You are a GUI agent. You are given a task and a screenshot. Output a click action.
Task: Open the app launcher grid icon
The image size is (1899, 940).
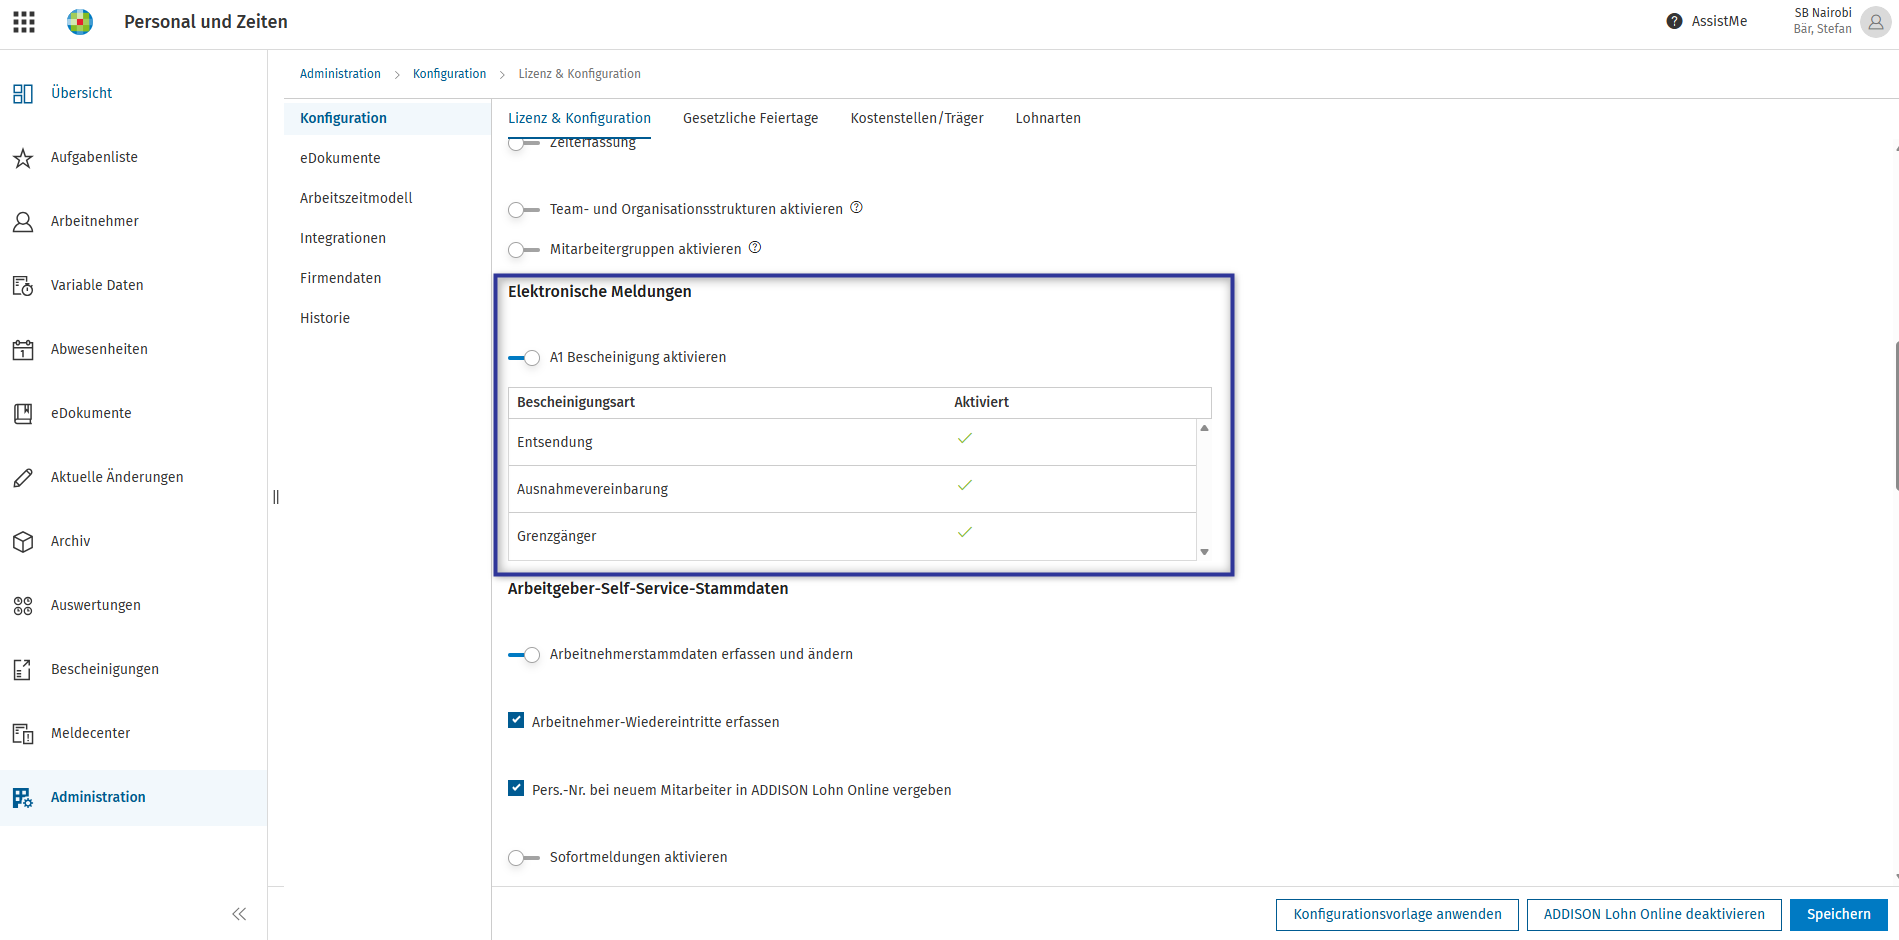[x=24, y=22]
